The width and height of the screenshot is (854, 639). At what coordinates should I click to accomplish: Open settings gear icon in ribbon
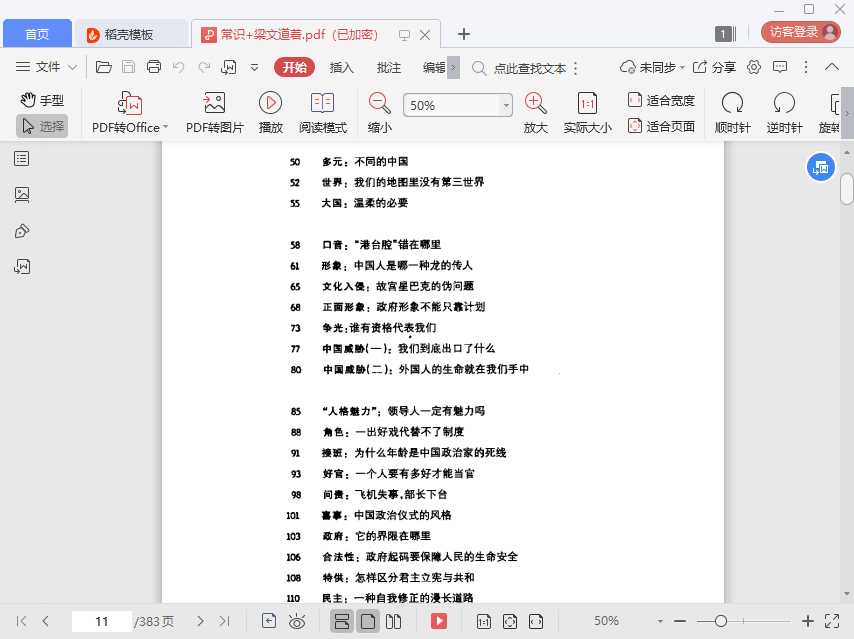(754, 67)
